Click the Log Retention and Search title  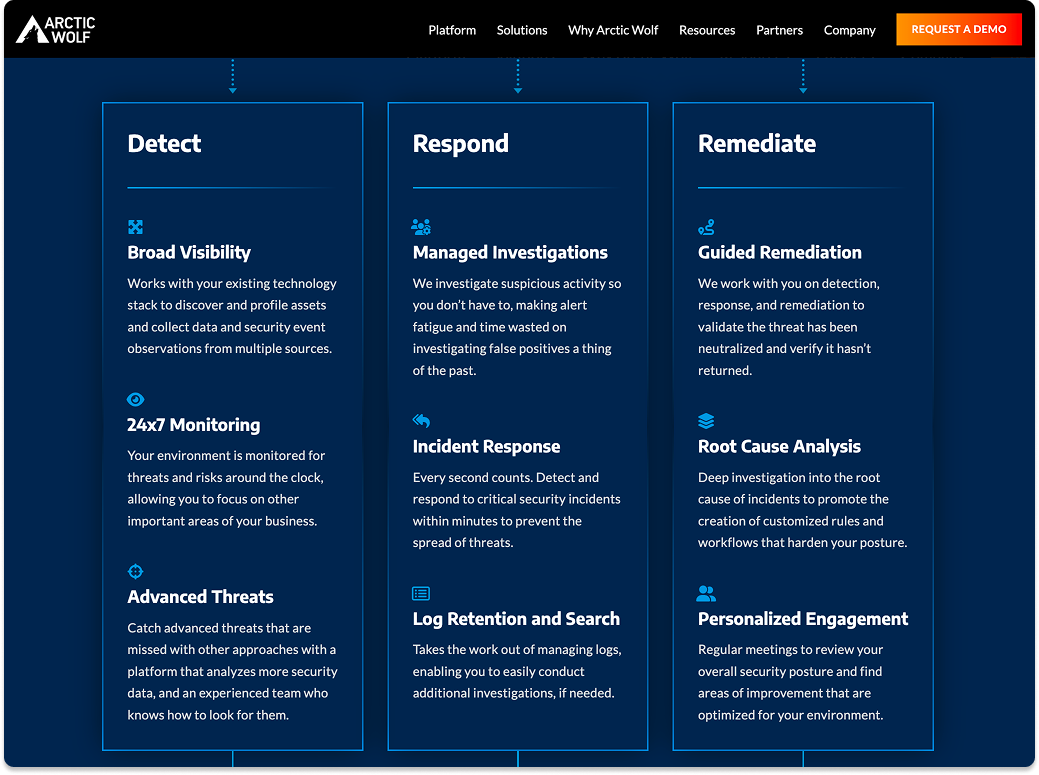pos(516,619)
